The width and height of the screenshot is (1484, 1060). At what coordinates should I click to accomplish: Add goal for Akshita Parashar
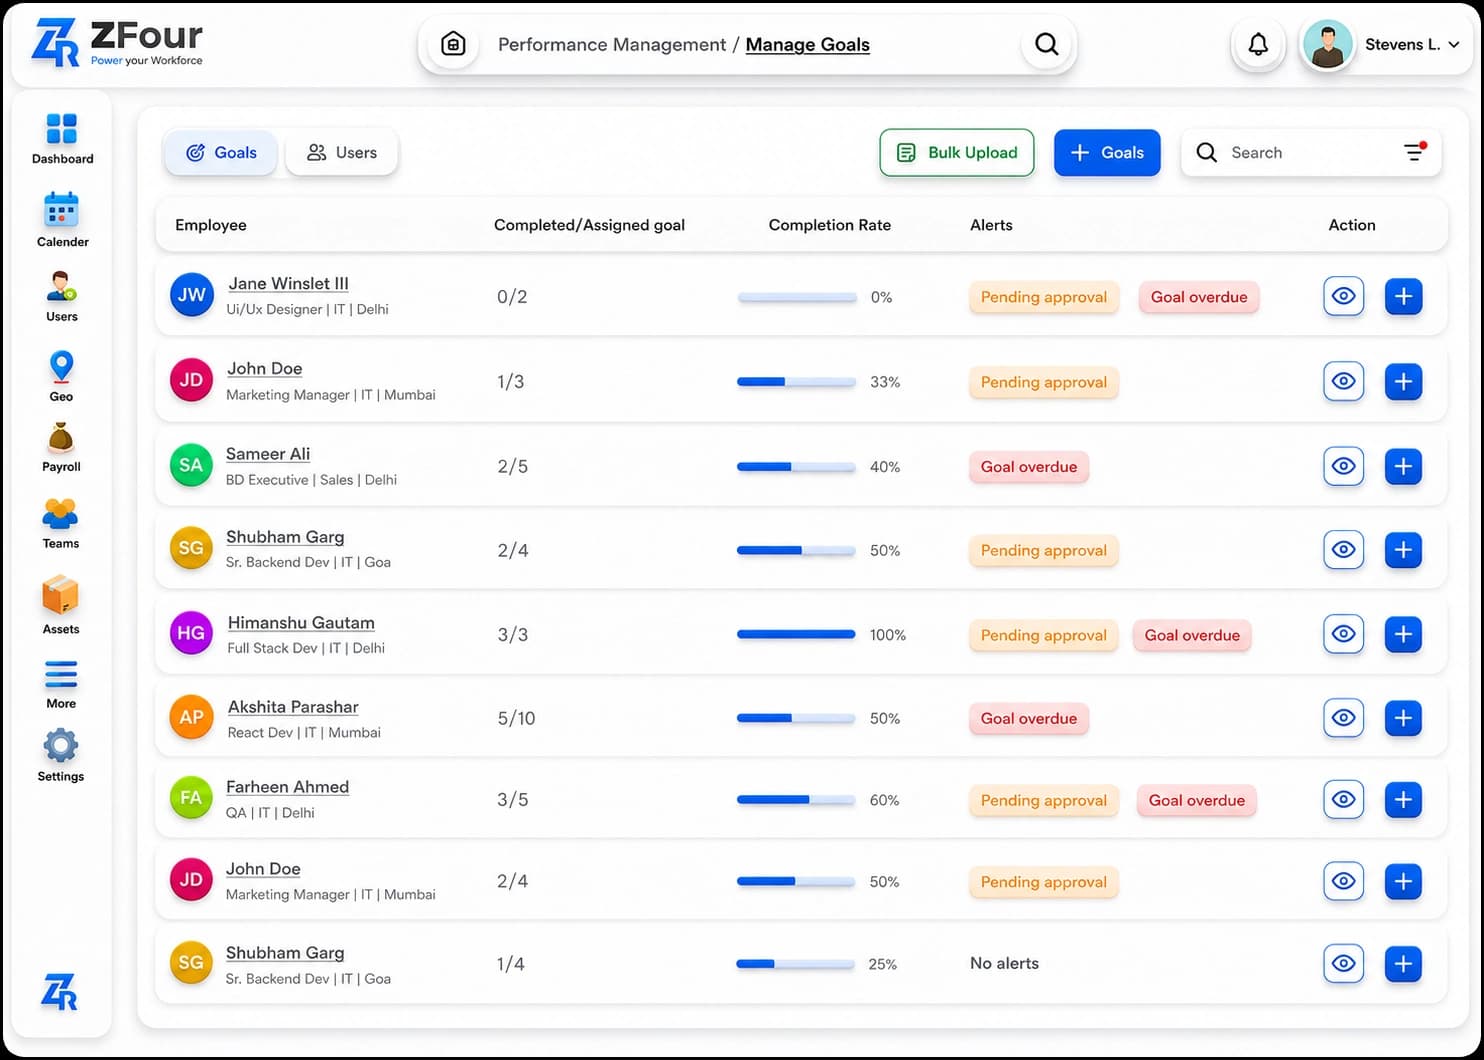(1403, 717)
